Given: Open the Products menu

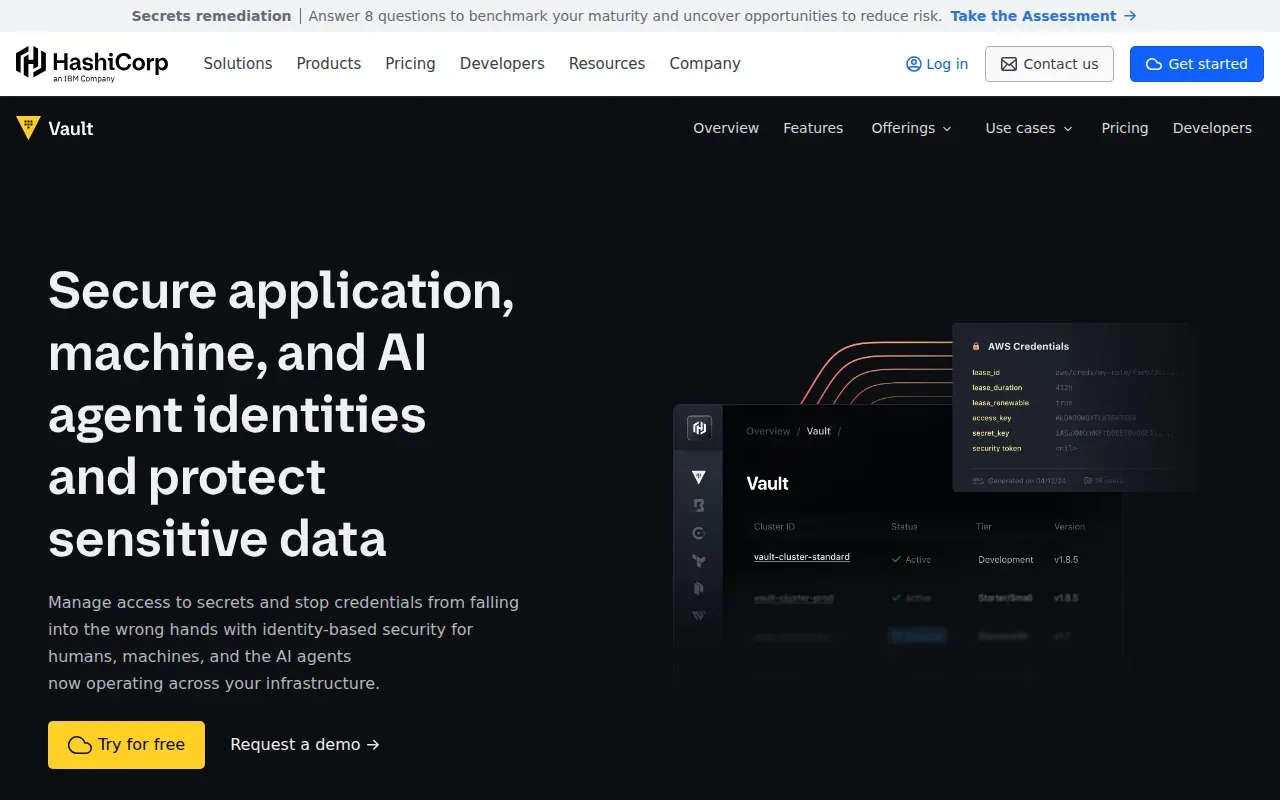Looking at the screenshot, I should click(x=329, y=64).
